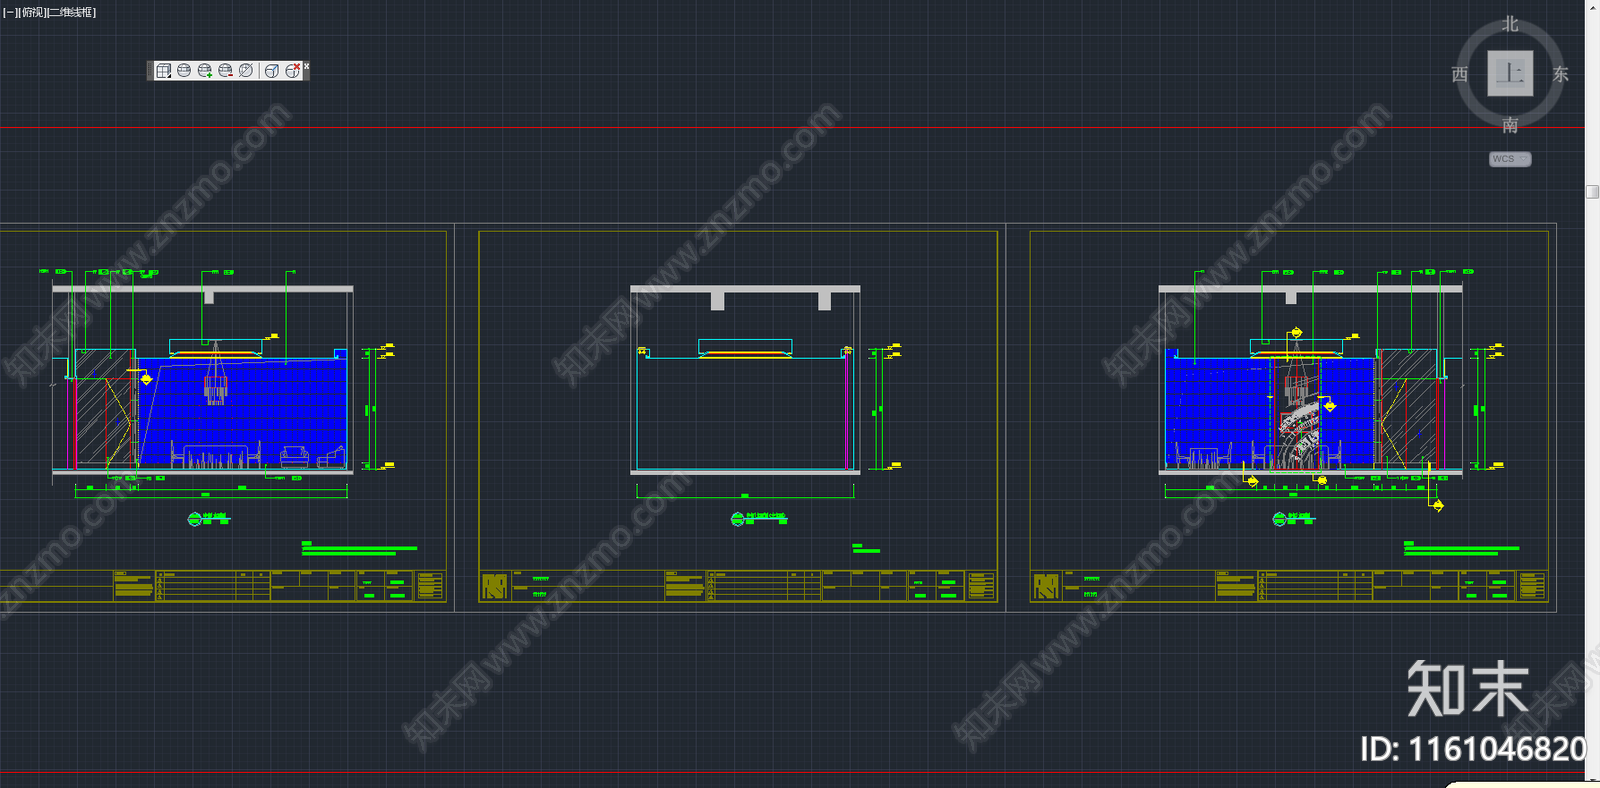Open the 俯视 view controls menu
The width and height of the screenshot is (1600, 788).
[x=33, y=13]
